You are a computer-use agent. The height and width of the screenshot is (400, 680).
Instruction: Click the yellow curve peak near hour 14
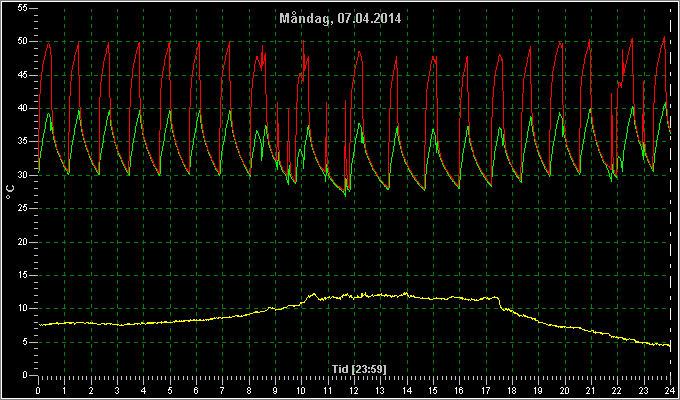[406, 293]
